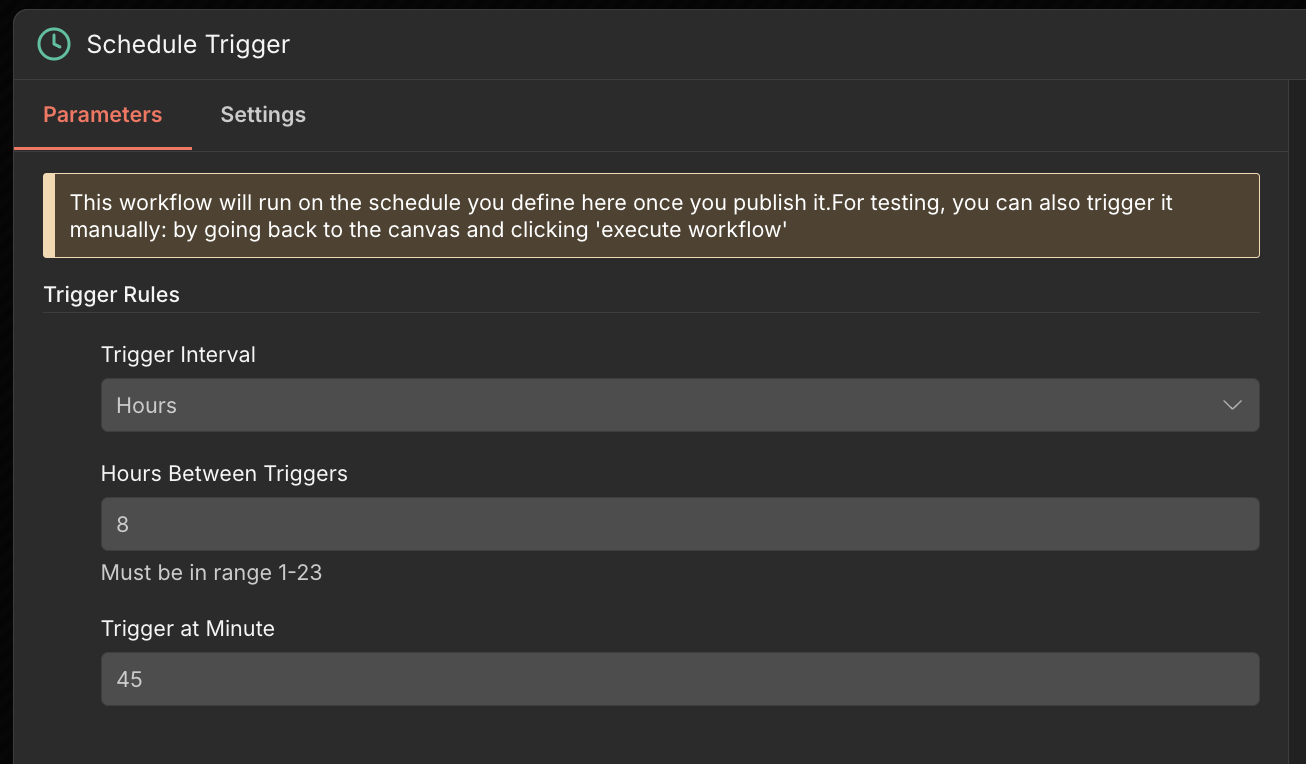Switch to the Settings tab

[x=263, y=115]
